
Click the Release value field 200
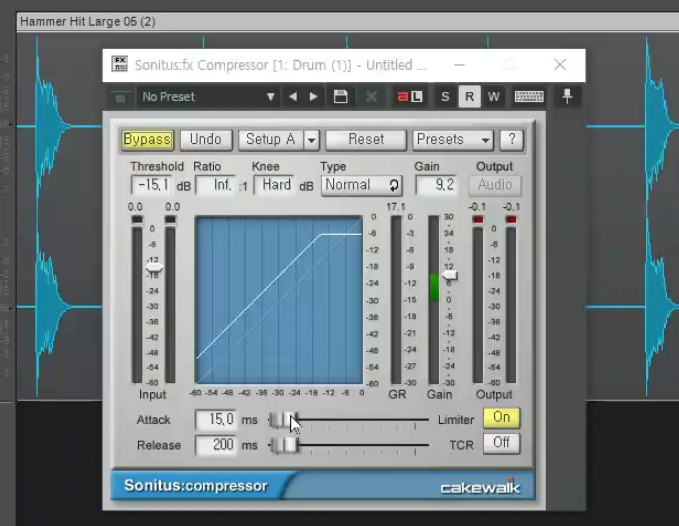216,445
